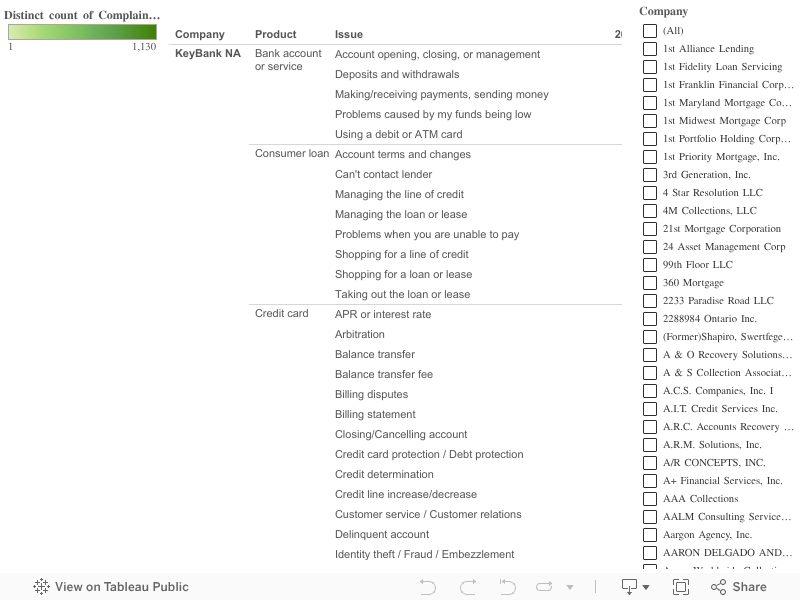Screen dimensions: 800x600
Task: Check the 1st Midwest Mortgage Corp checkbox
Action: click(649, 120)
